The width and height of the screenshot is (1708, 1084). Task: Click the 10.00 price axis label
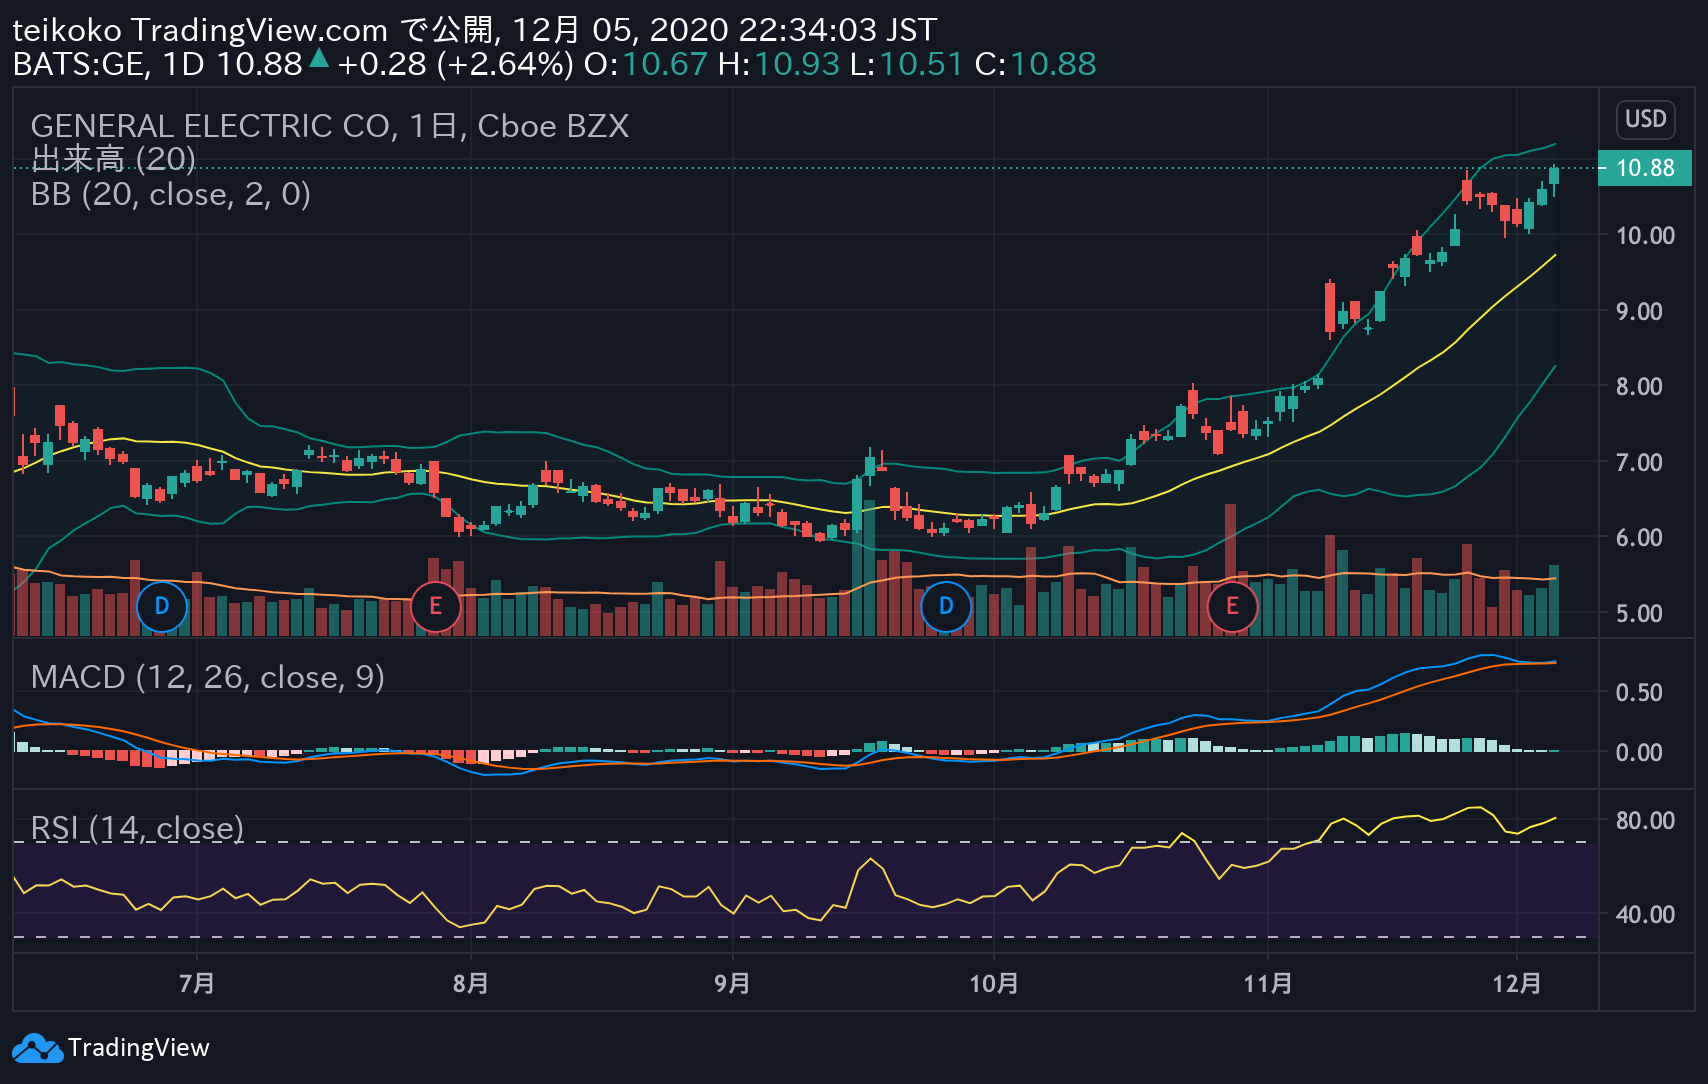point(1645,236)
